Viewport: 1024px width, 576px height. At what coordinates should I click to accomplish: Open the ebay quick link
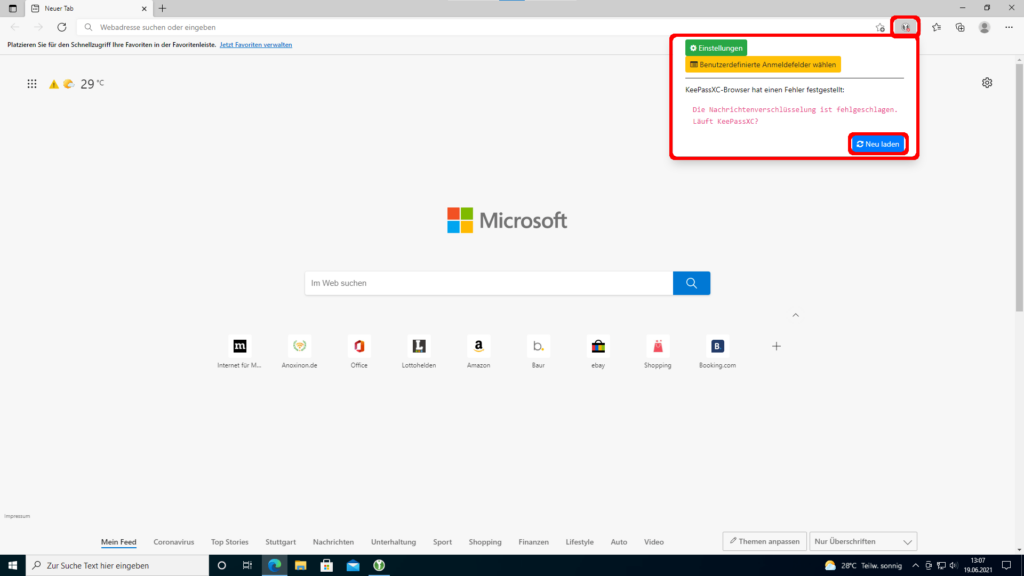point(598,353)
